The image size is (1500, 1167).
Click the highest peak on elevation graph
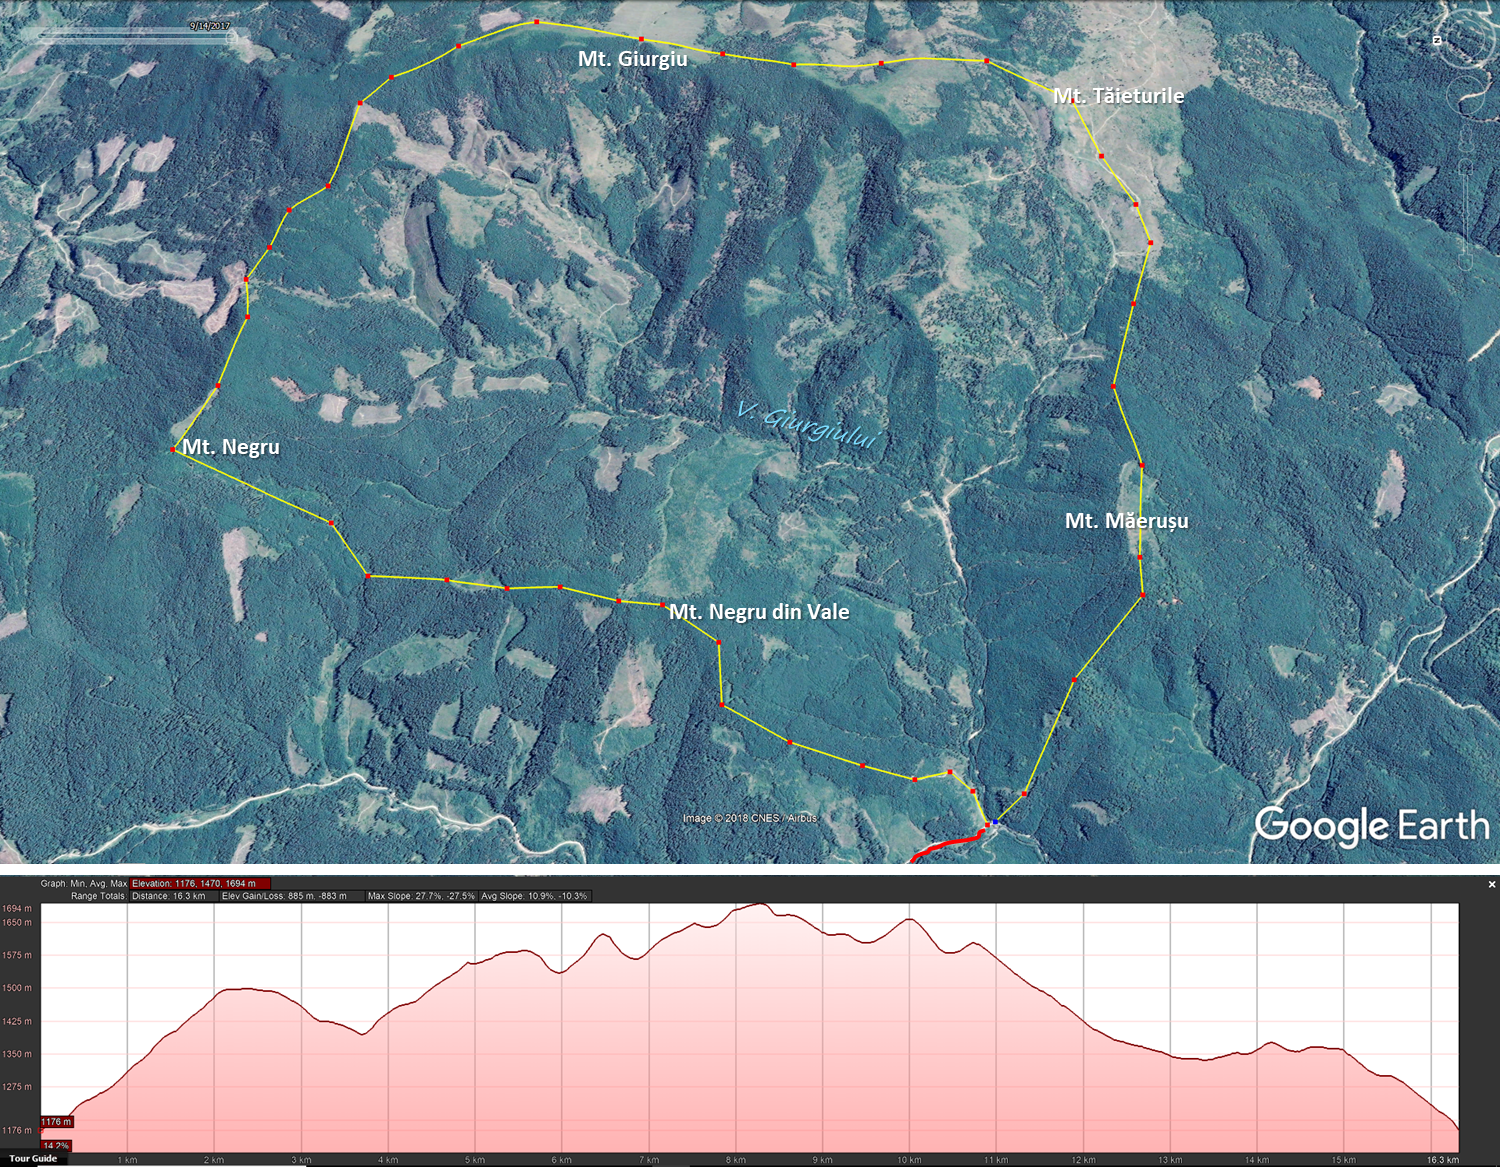(x=762, y=905)
